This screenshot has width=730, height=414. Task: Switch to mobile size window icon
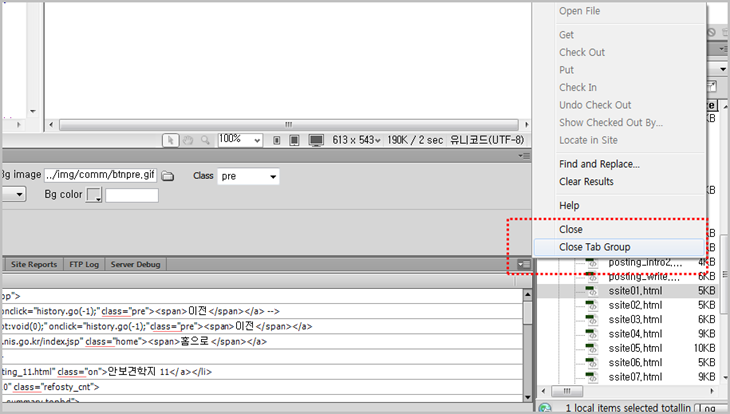[277, 140]
